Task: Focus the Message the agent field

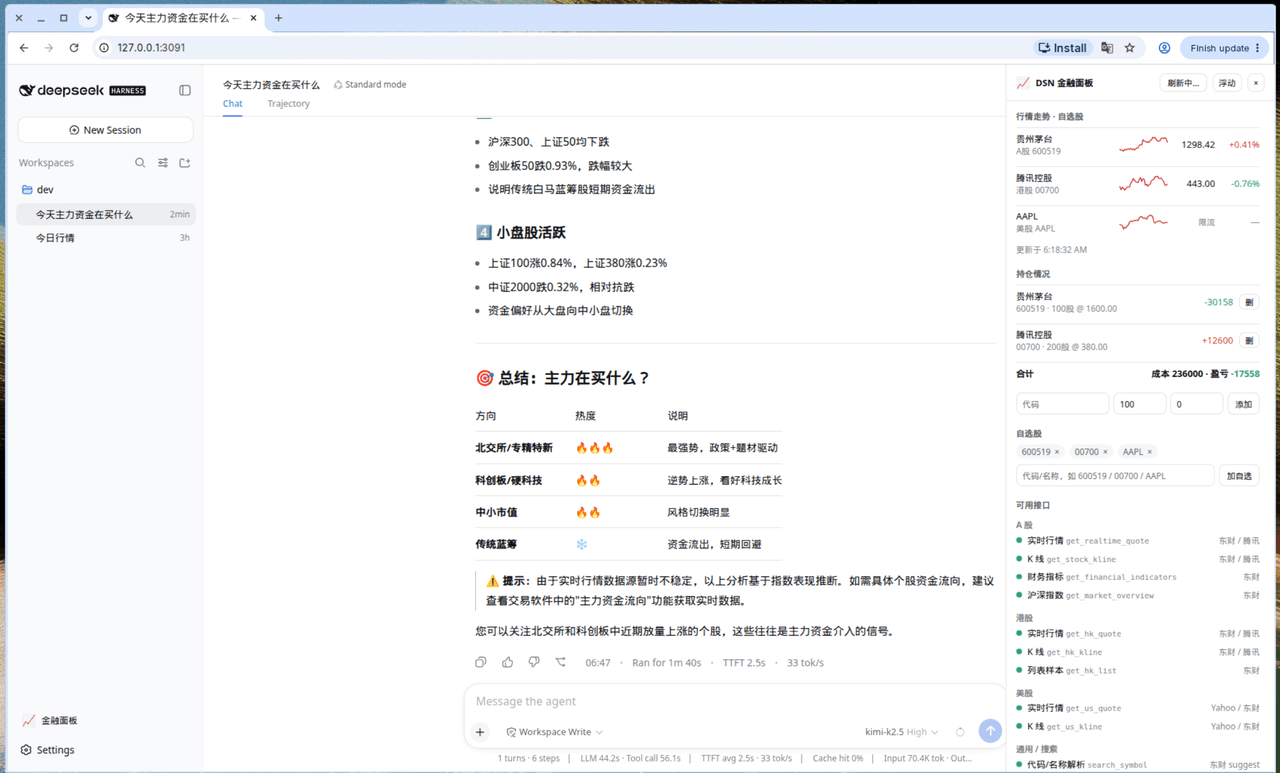Action: click(x=735, y=701)
